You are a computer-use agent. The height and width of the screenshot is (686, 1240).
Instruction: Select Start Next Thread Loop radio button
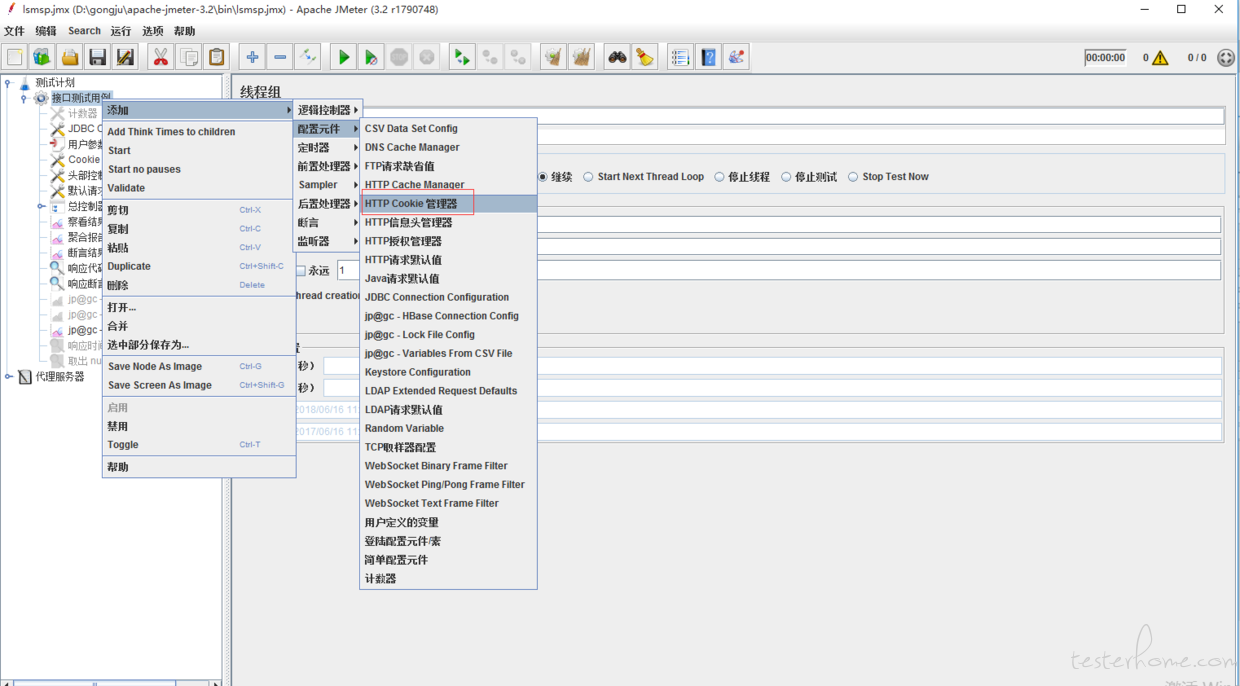pyautogui.click(x=588, y=177)
